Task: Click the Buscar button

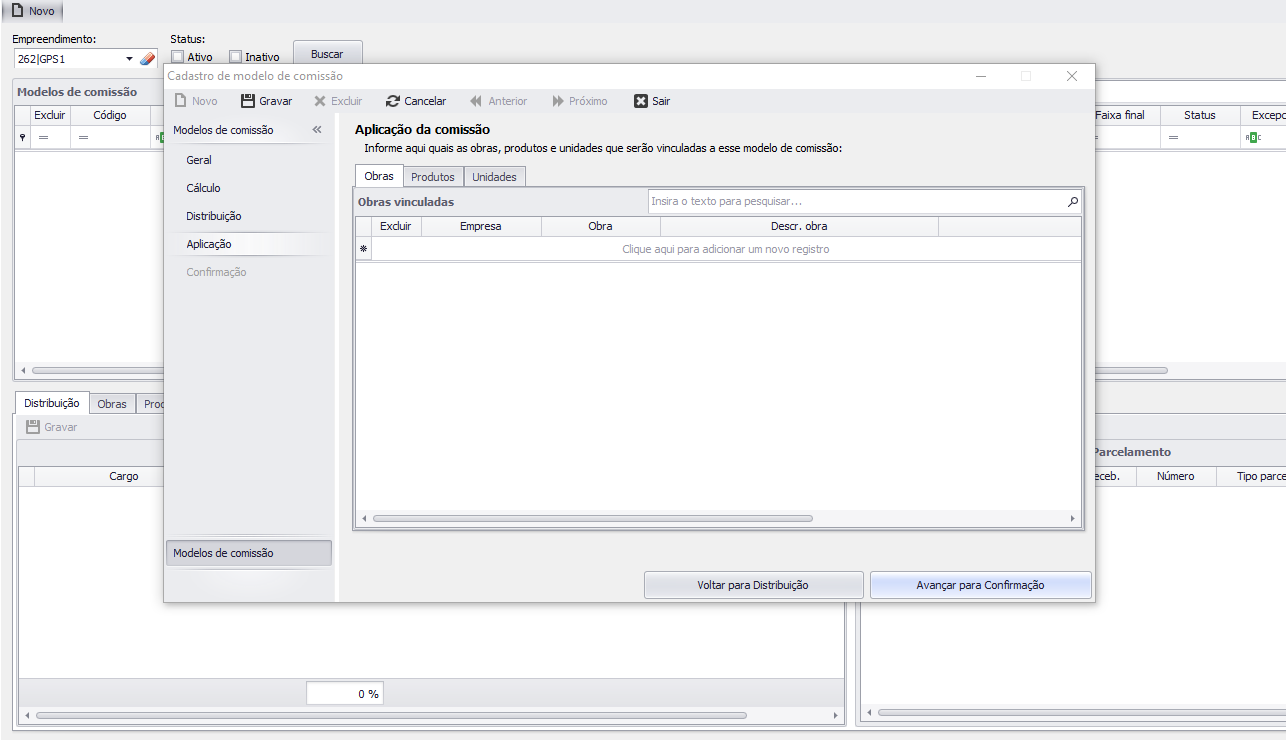Action: (x=327, y=54)
